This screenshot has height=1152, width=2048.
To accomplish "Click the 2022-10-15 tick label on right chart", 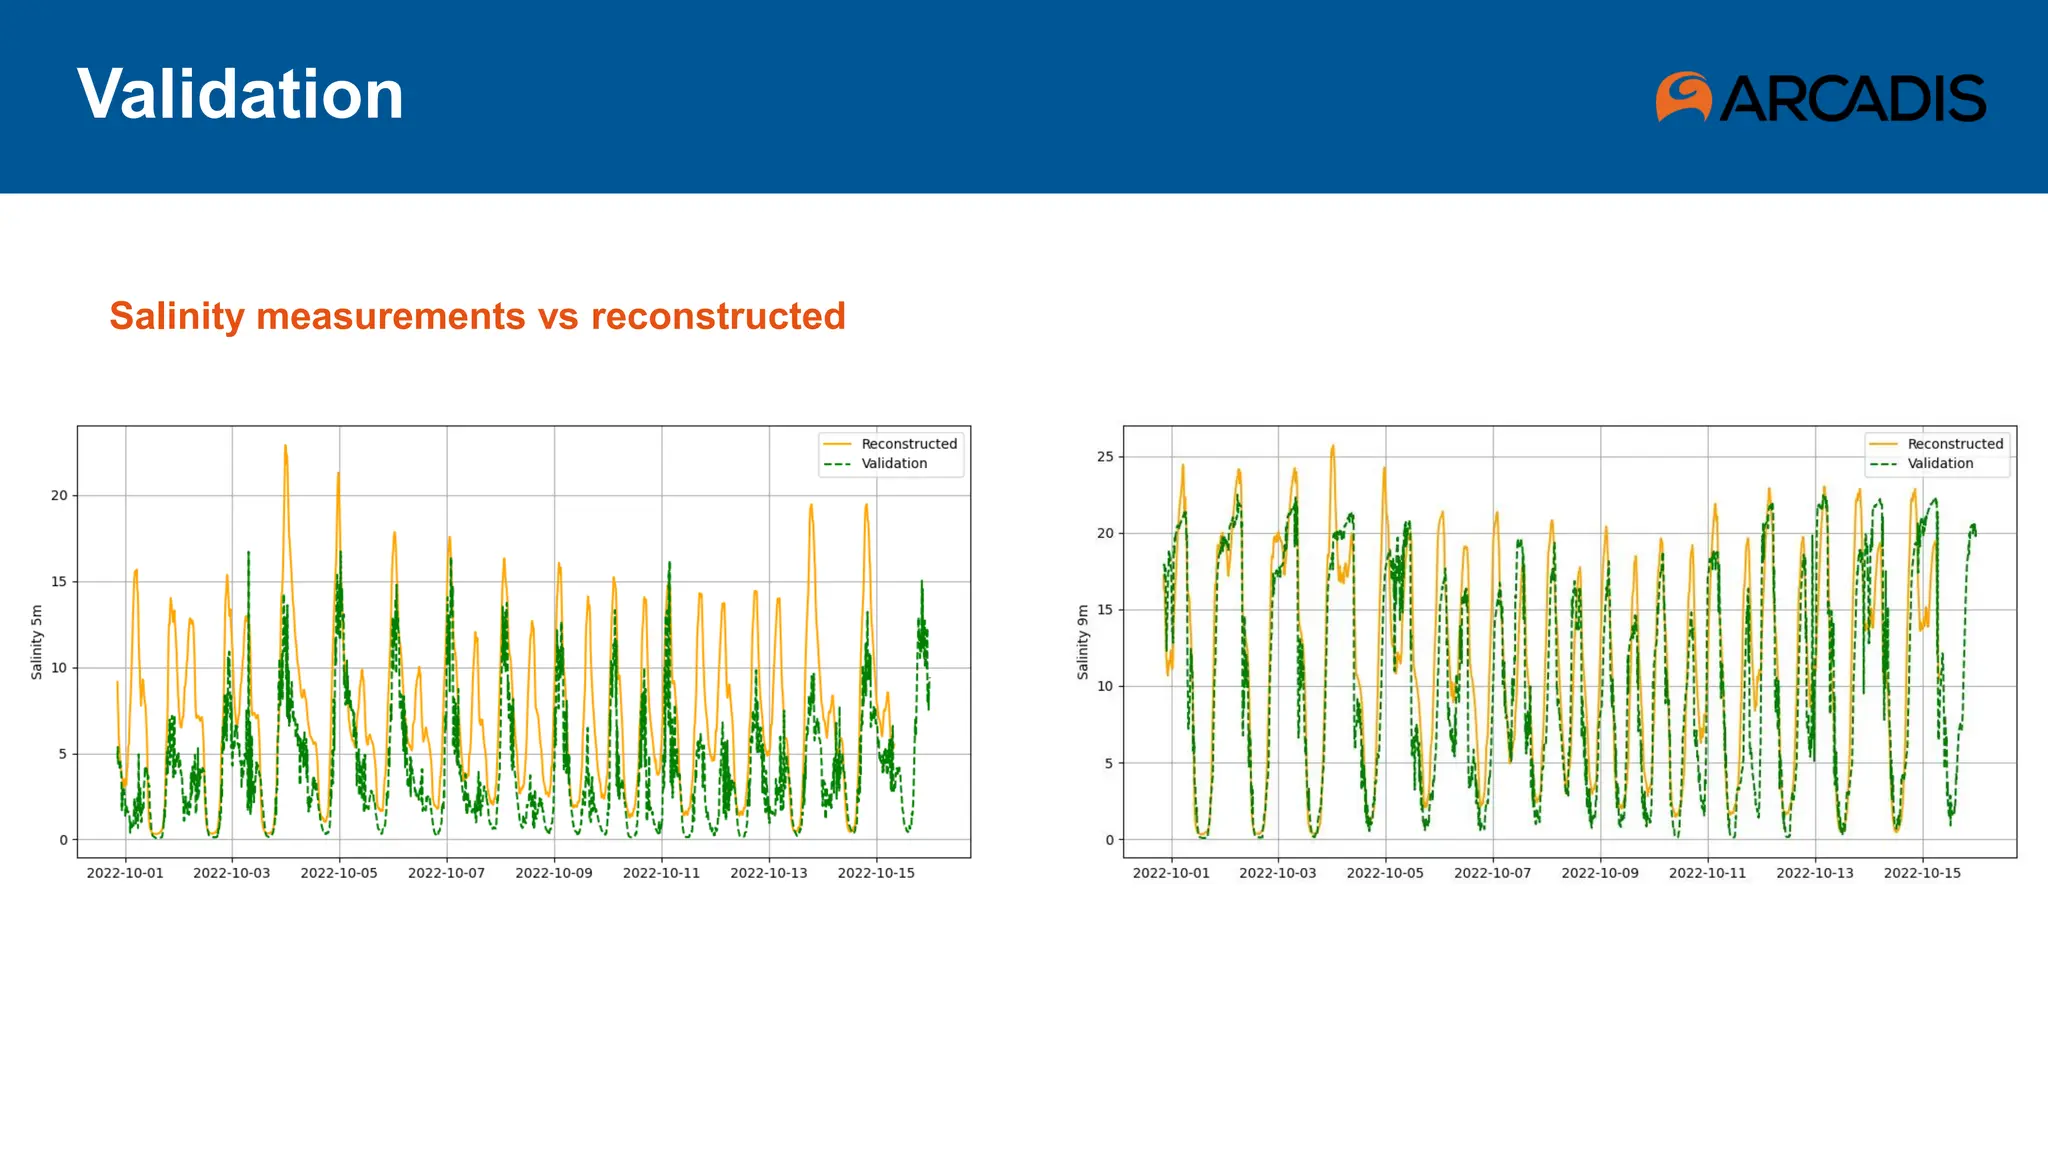I will (1924, 873).
